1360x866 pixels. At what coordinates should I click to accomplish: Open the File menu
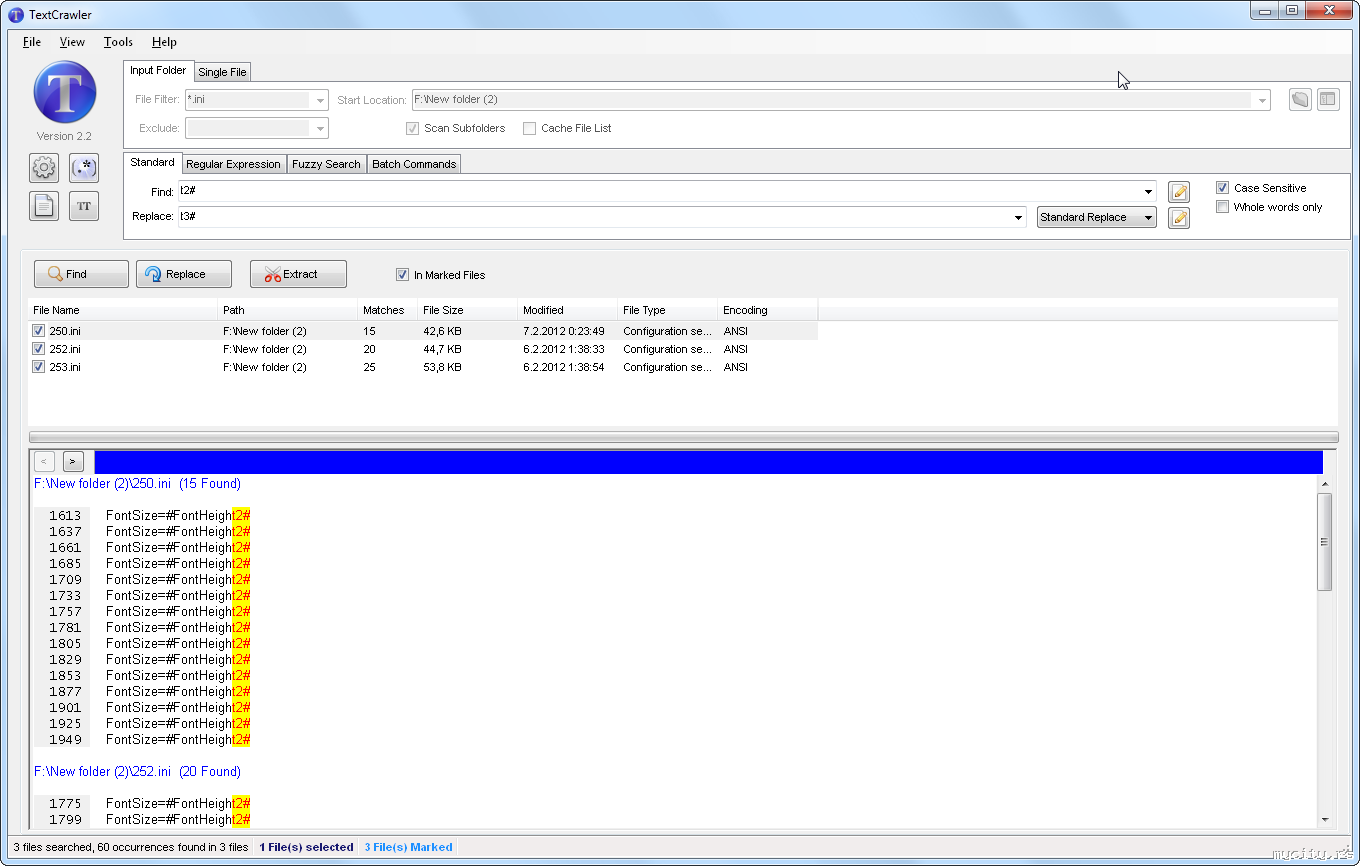point(32,42)
